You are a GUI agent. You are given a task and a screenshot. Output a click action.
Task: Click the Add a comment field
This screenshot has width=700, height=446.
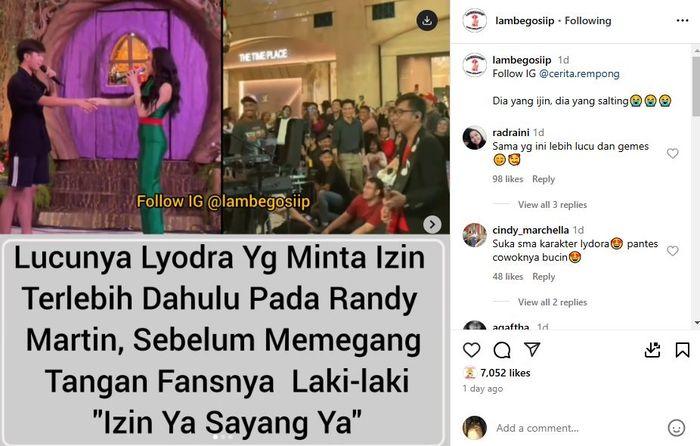[x=577, y=428]
